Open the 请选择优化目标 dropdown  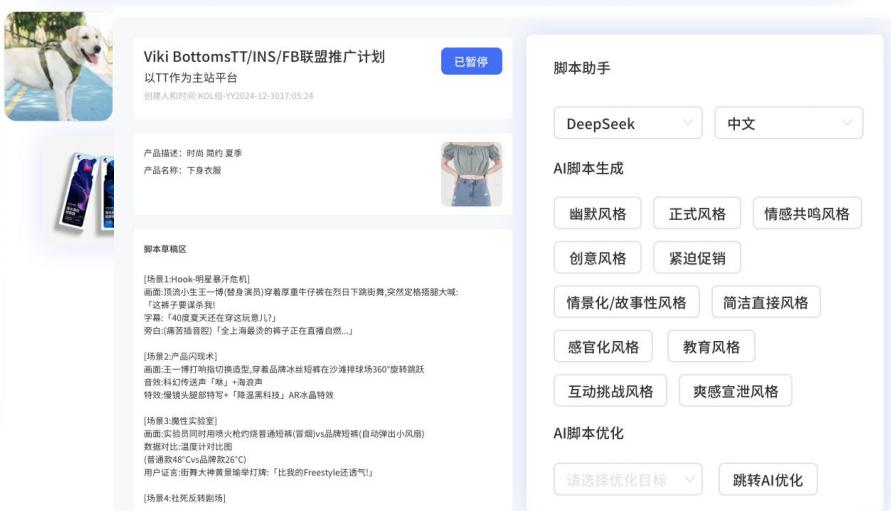(627, 480)
